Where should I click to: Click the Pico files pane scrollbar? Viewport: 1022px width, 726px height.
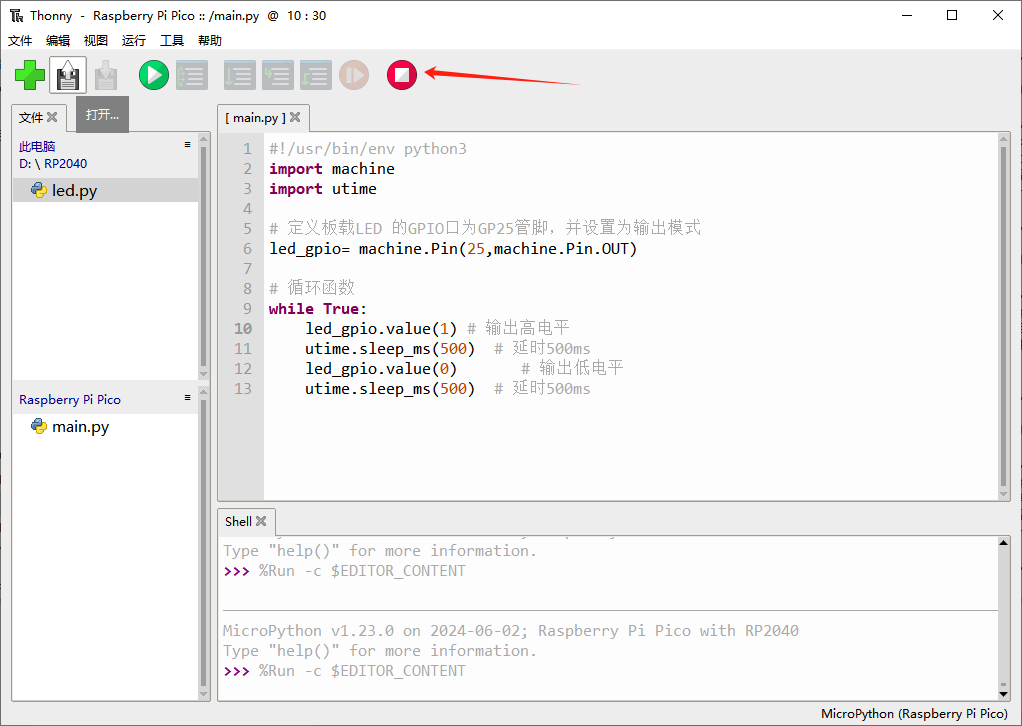(203, 544)
